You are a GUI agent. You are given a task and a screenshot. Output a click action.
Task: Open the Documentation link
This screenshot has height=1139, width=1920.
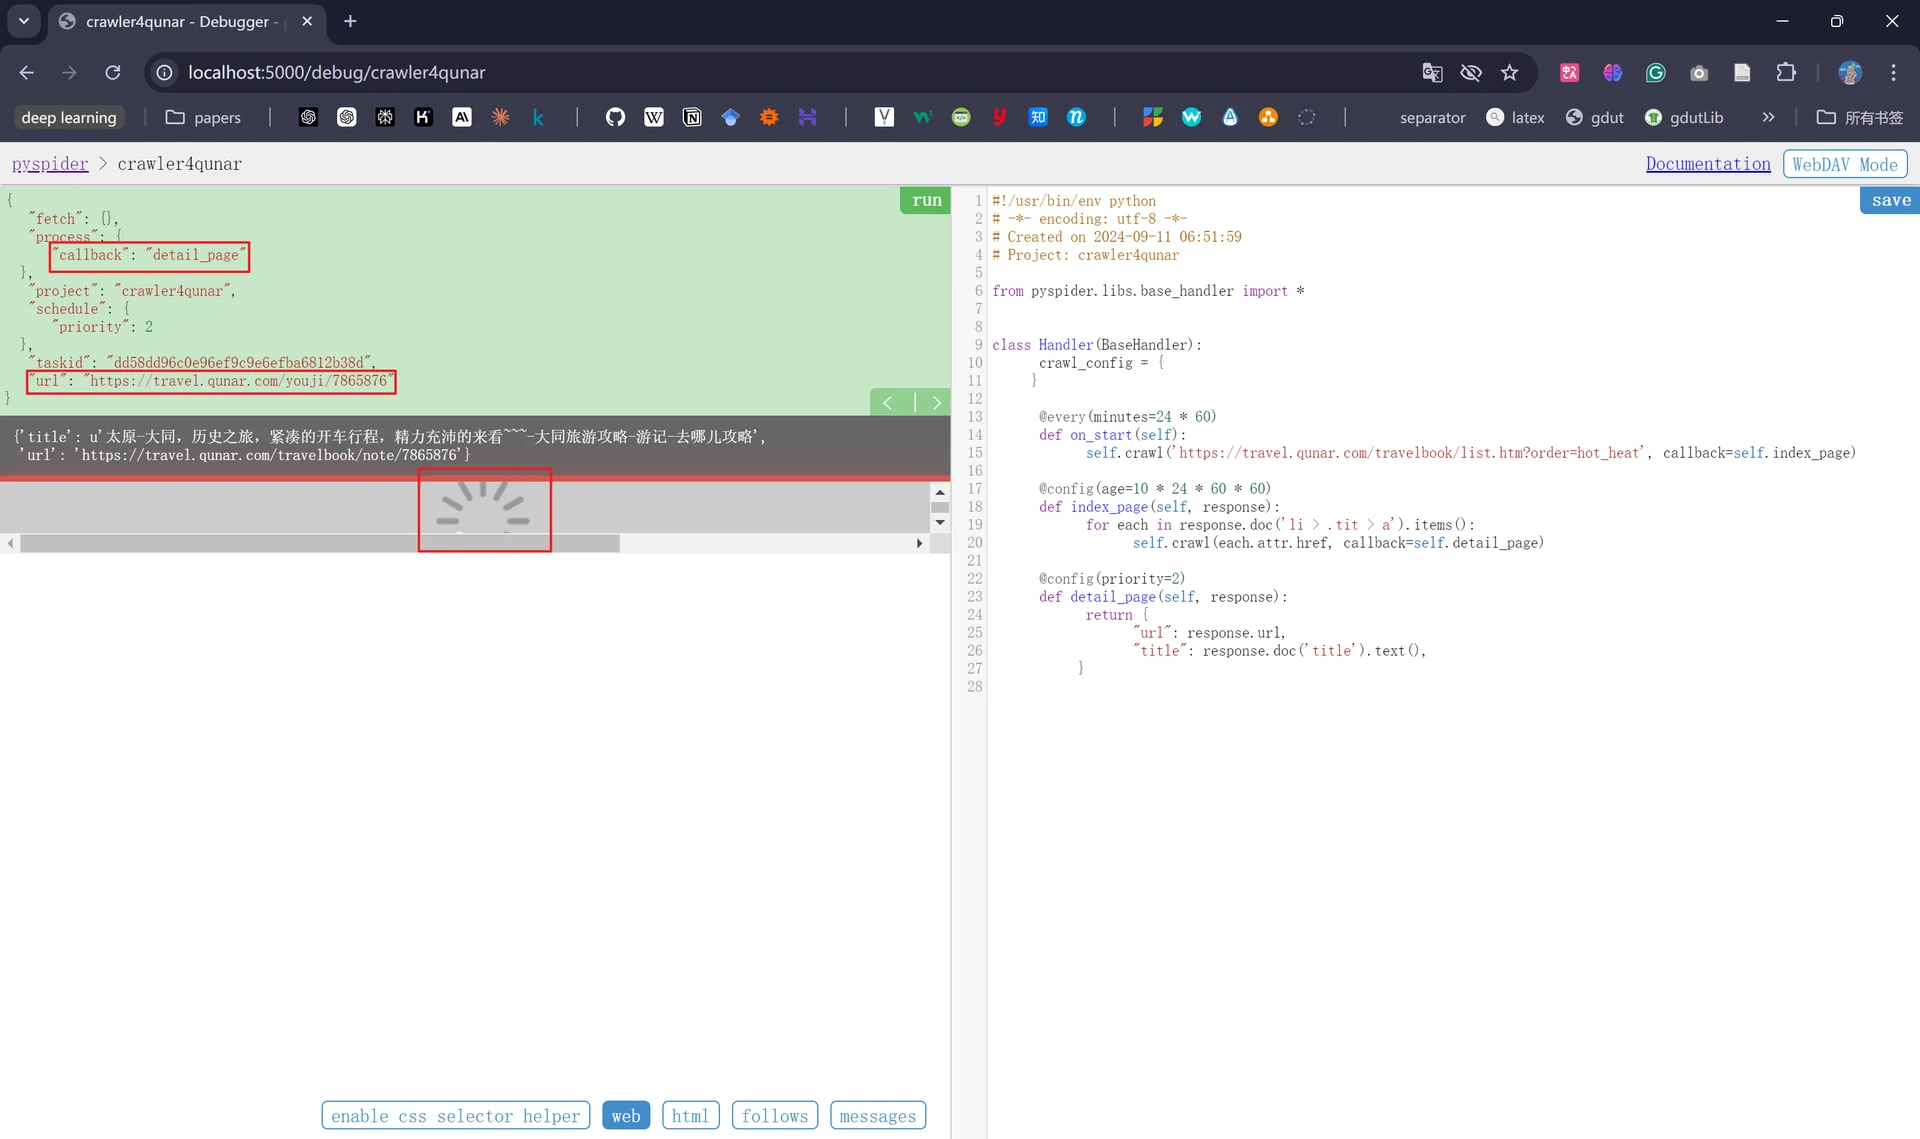tap(1708, 164)
